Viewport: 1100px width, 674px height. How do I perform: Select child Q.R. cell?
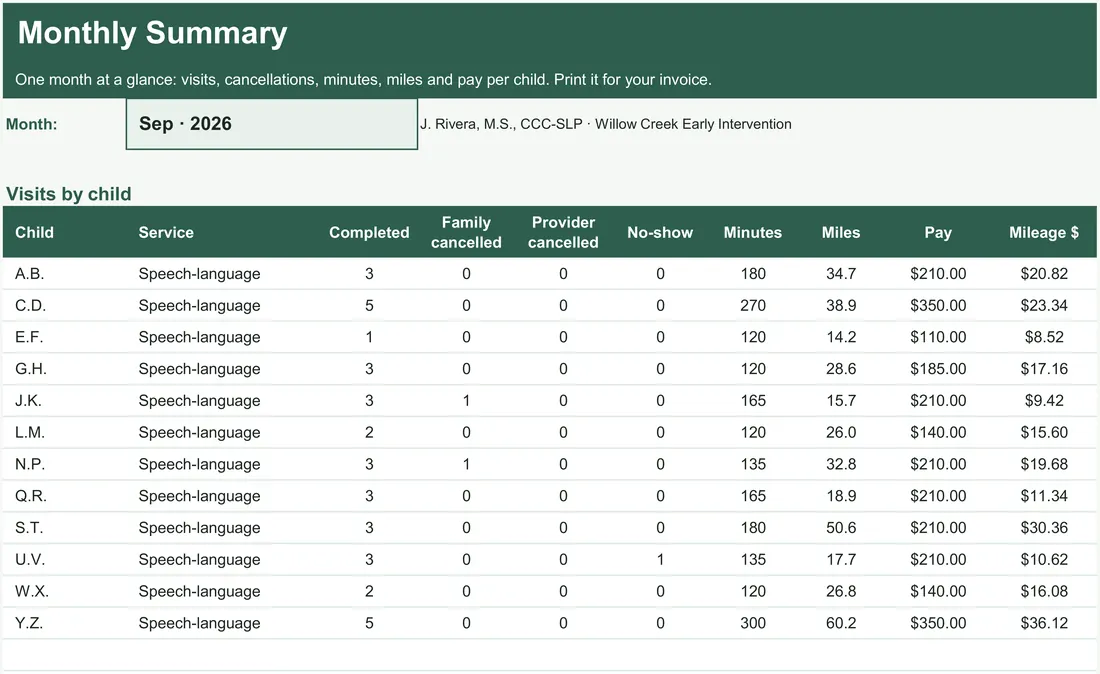click(31, 496)
